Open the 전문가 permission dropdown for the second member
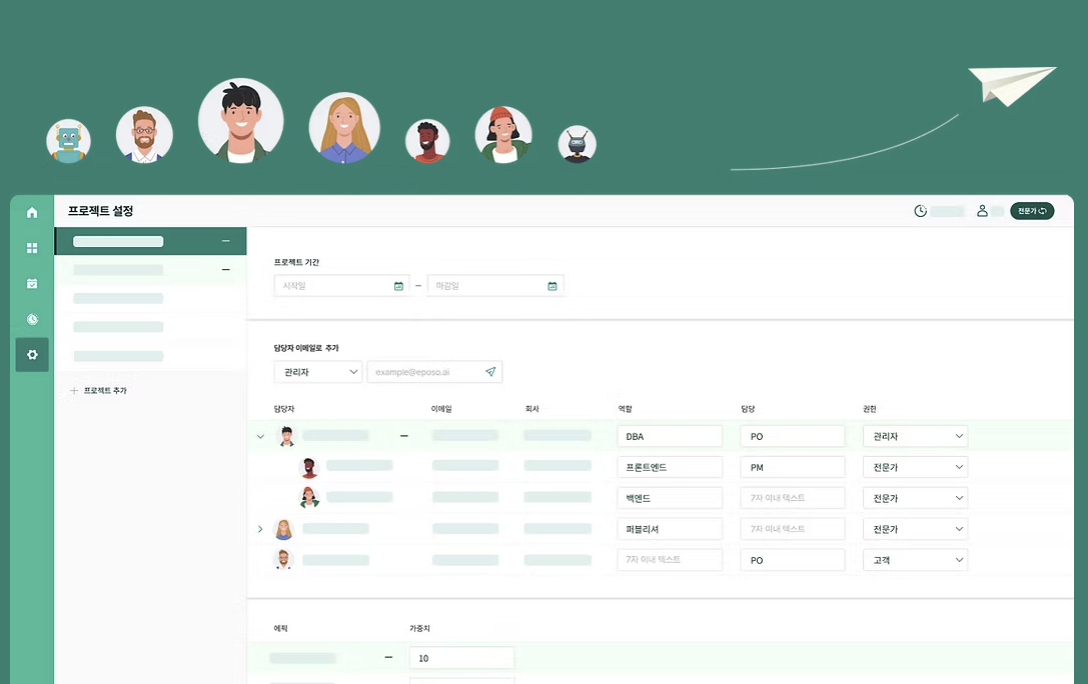The width and height of the screenshot is (1088, 684). coord(914,466)
